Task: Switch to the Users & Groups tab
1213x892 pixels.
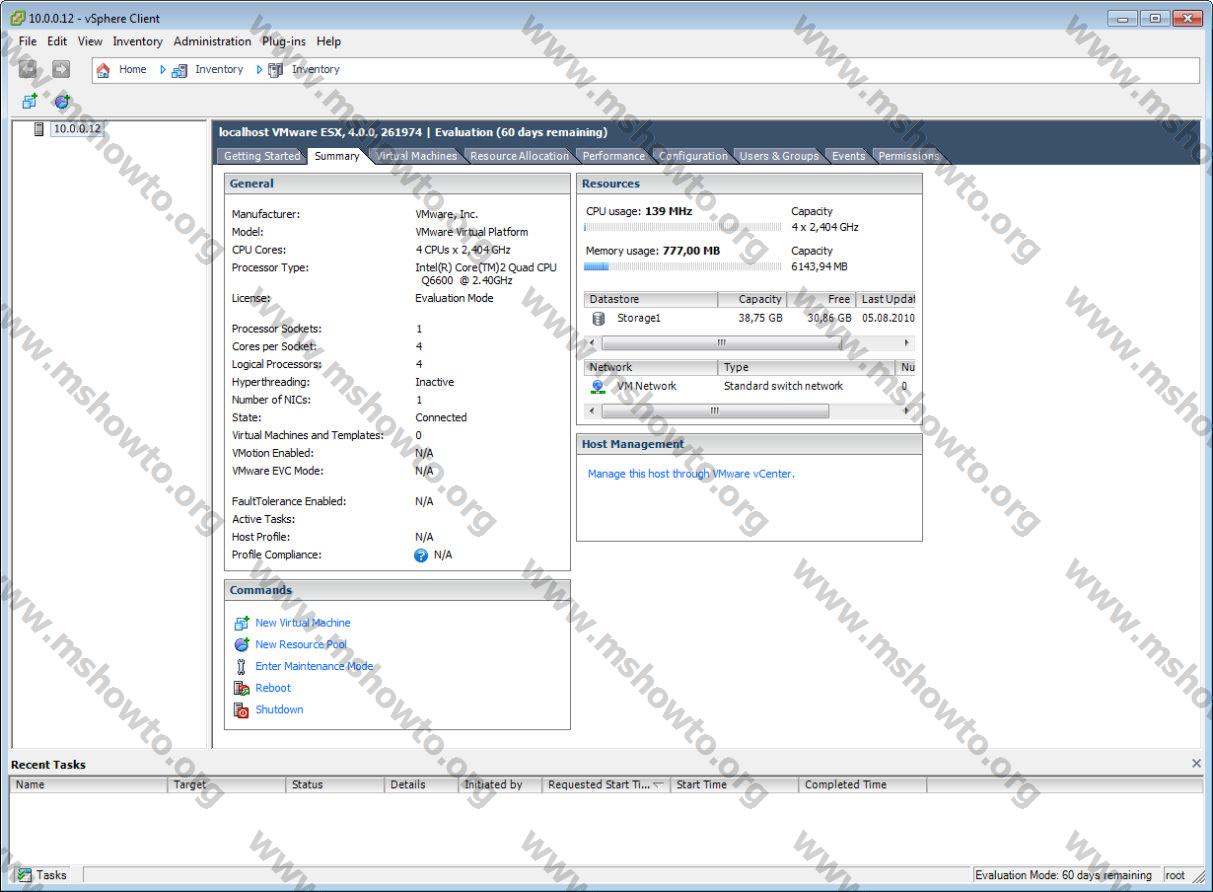Action: (x=779, y=156)
